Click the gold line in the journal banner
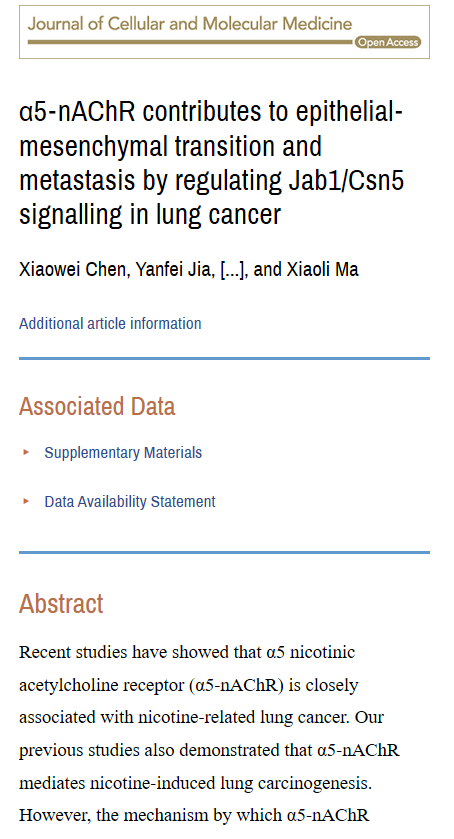 (x=191, y=42)
